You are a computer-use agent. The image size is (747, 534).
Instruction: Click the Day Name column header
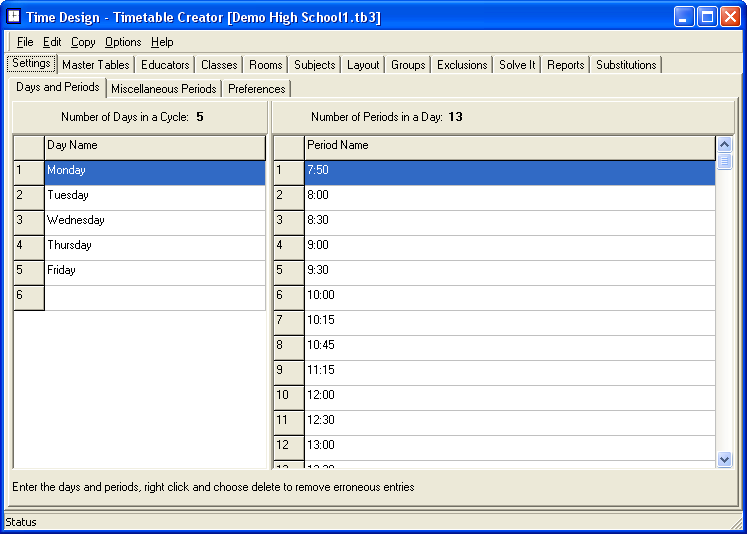click(155, 146)
